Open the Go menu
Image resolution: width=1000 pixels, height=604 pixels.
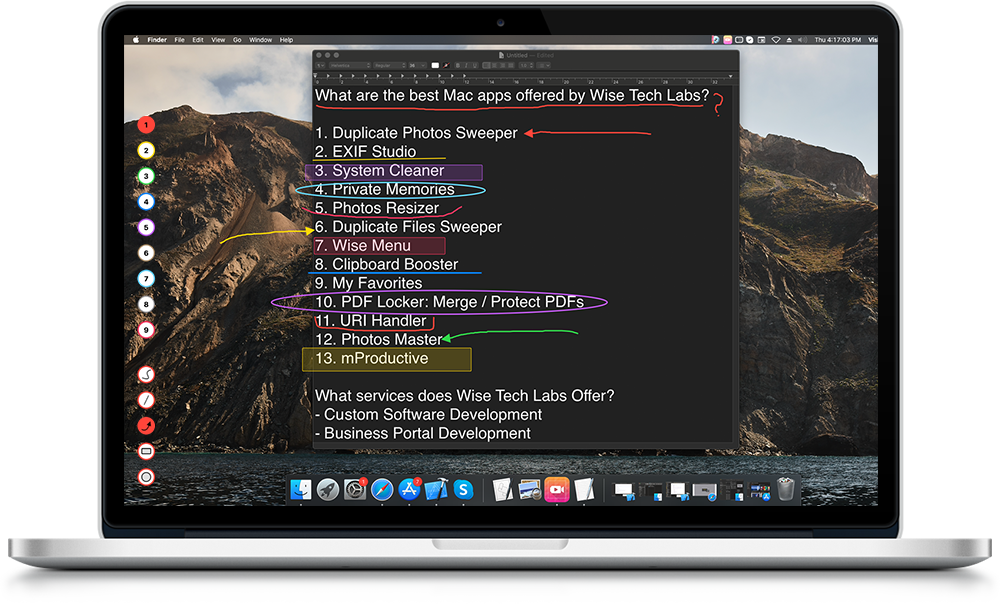click(237, 40)
